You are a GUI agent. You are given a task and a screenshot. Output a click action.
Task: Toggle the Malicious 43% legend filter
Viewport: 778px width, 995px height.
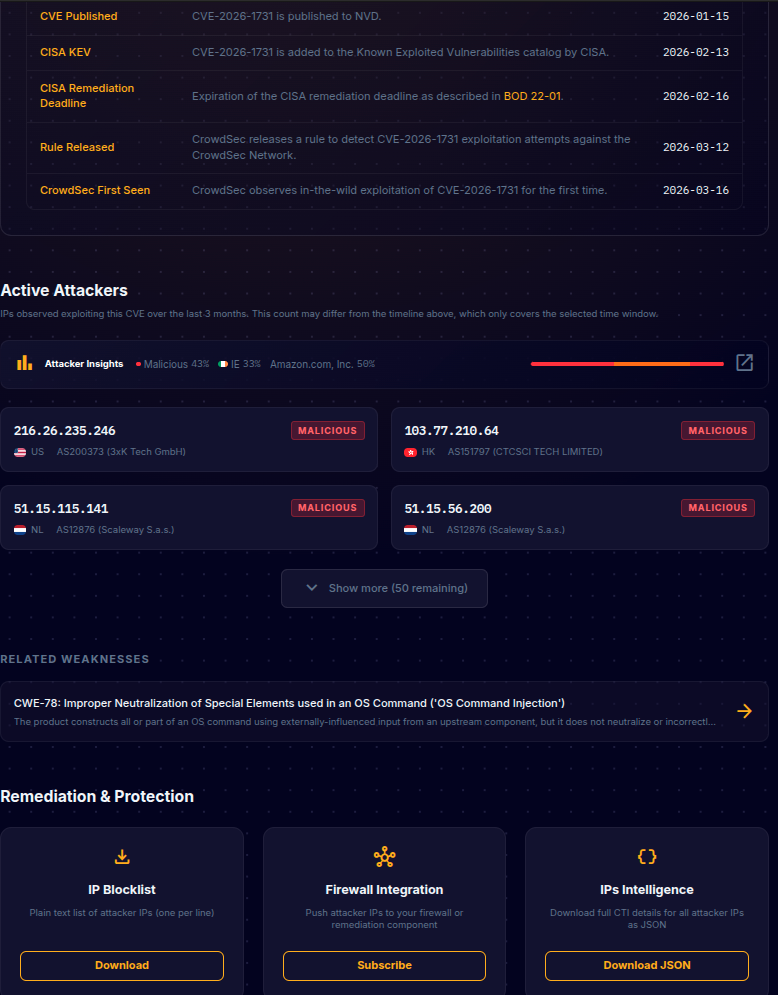click(171, 363)
